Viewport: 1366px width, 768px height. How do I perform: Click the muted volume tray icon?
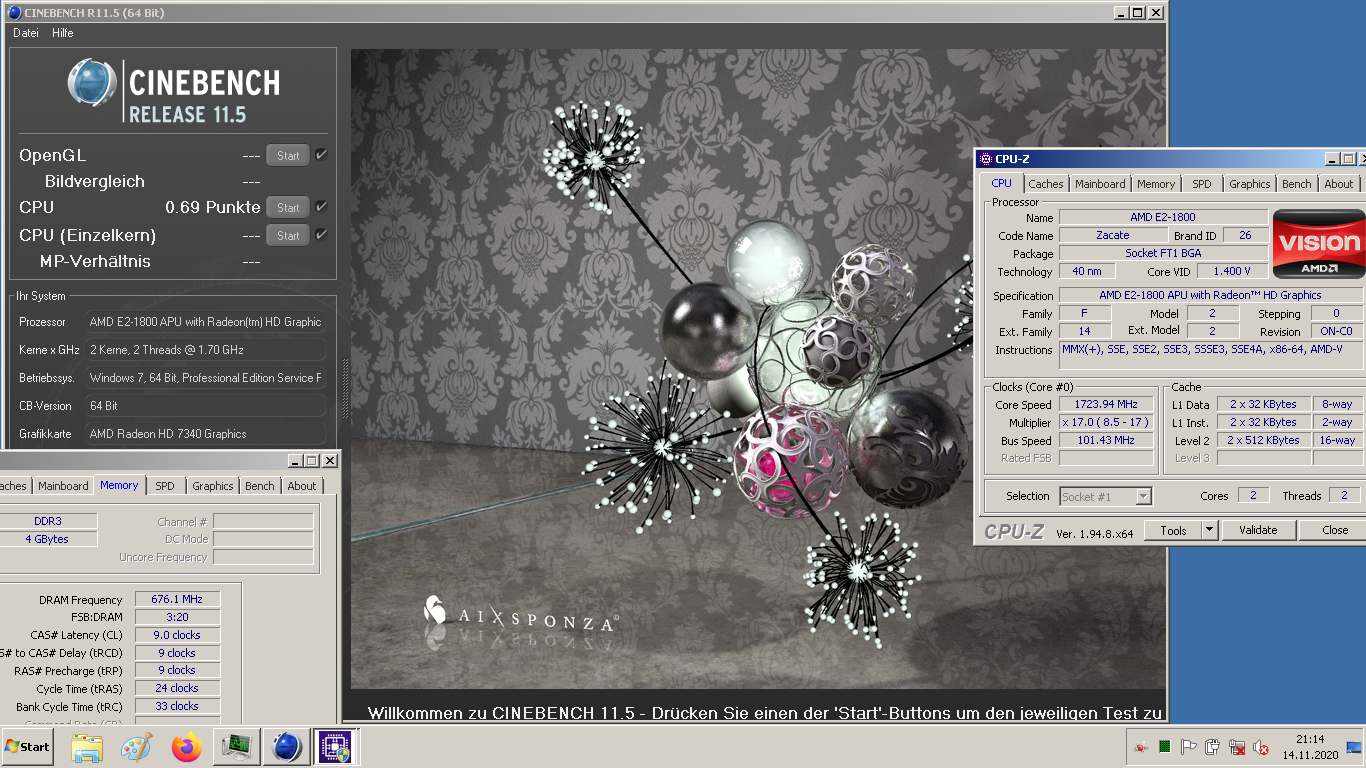1262,747
